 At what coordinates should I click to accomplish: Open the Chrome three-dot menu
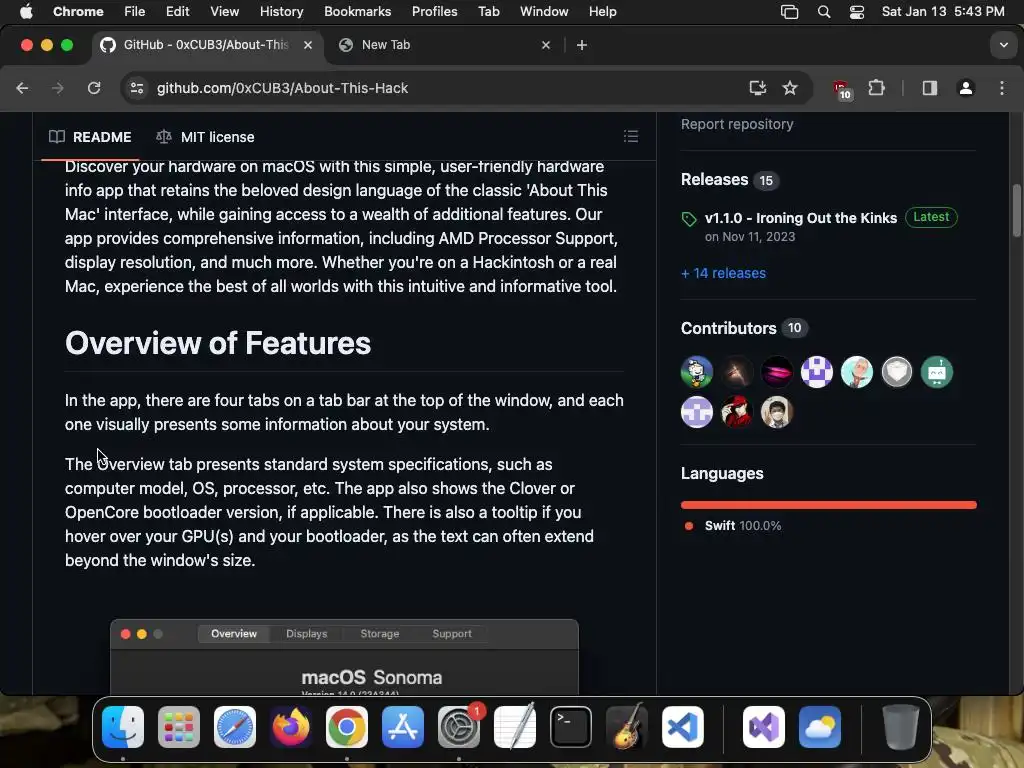pos(1002,88)
